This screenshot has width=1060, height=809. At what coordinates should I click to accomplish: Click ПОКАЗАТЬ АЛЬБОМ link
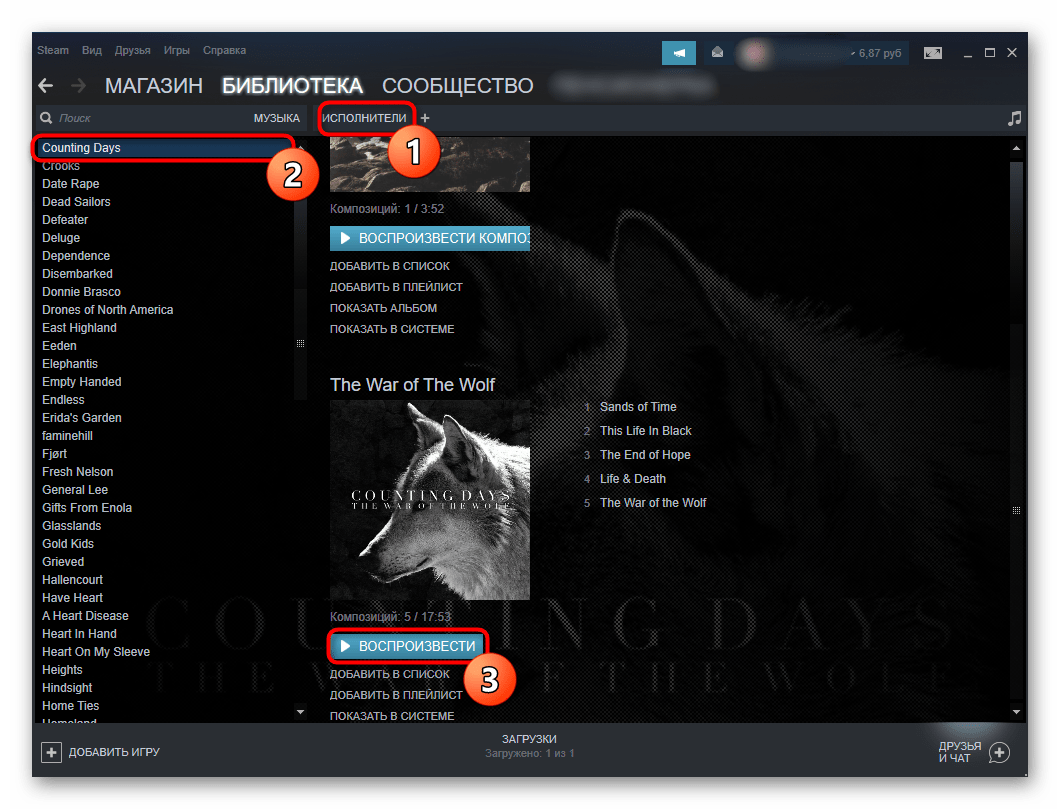coord(383,308)
